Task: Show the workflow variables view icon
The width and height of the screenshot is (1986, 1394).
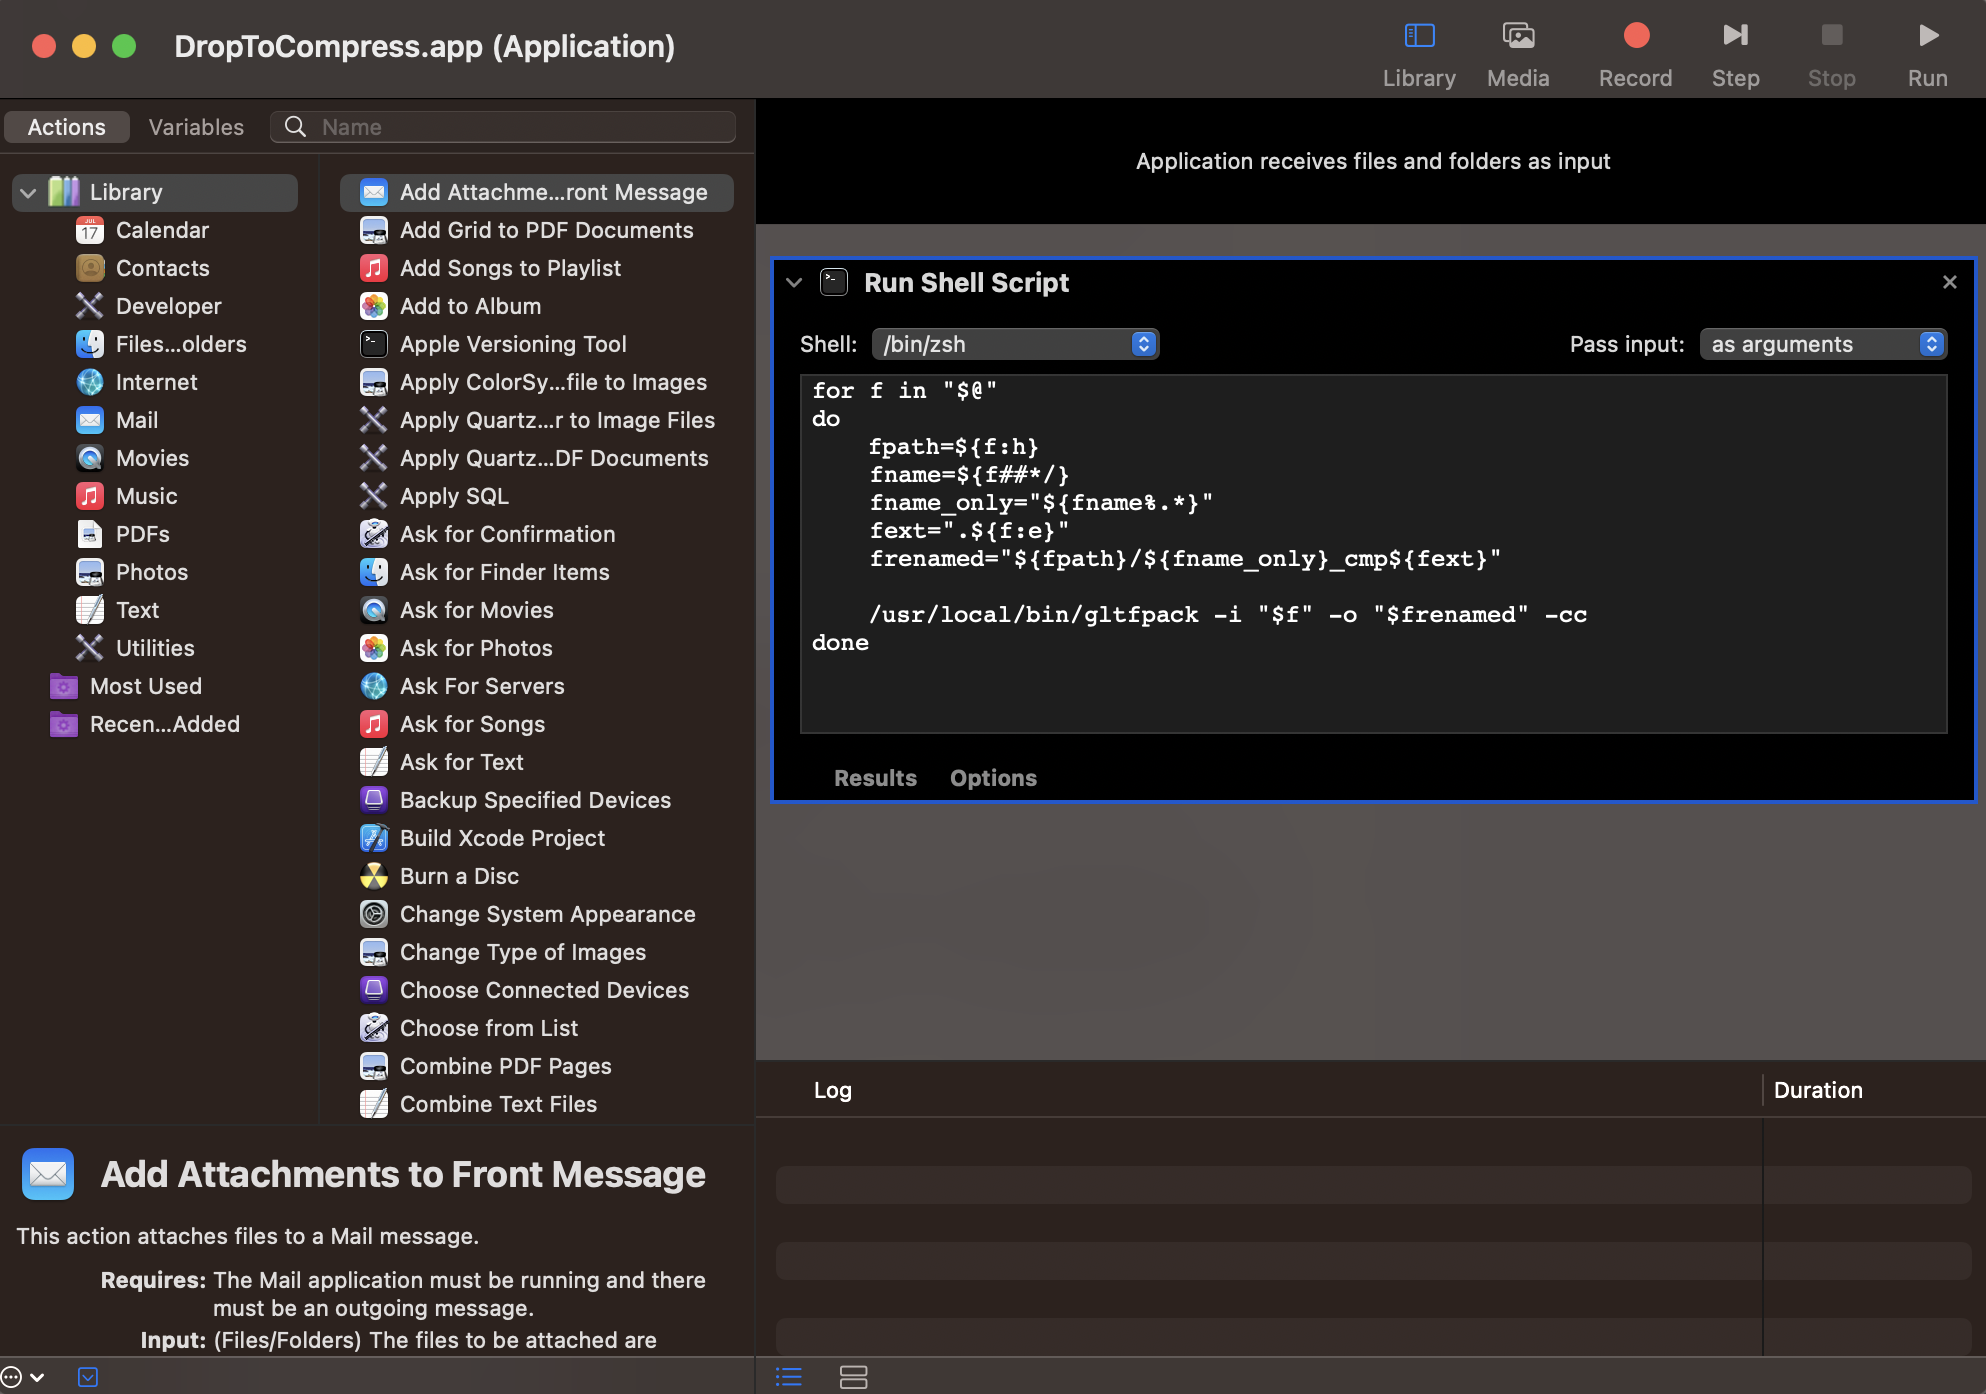Action: pos(853,1377)
